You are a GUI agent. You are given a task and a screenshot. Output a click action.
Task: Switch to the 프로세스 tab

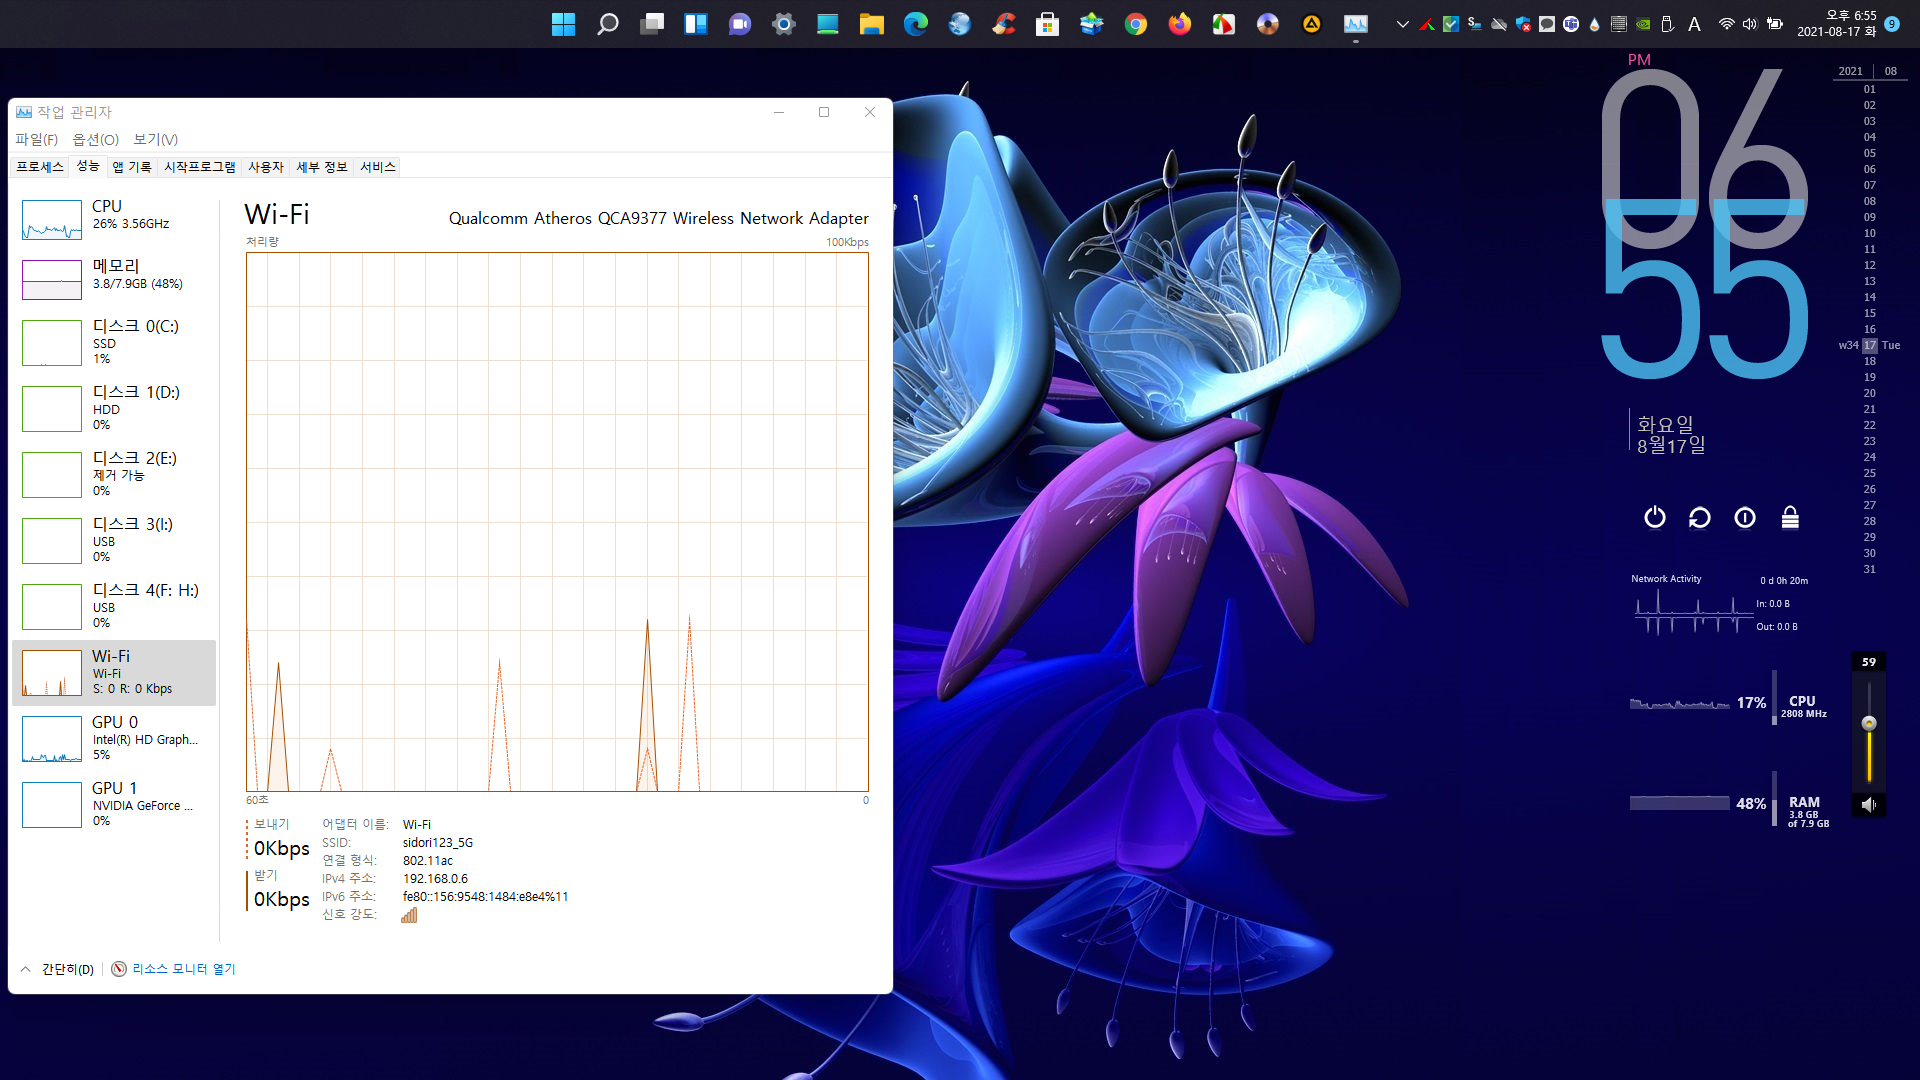coord(40,167)
